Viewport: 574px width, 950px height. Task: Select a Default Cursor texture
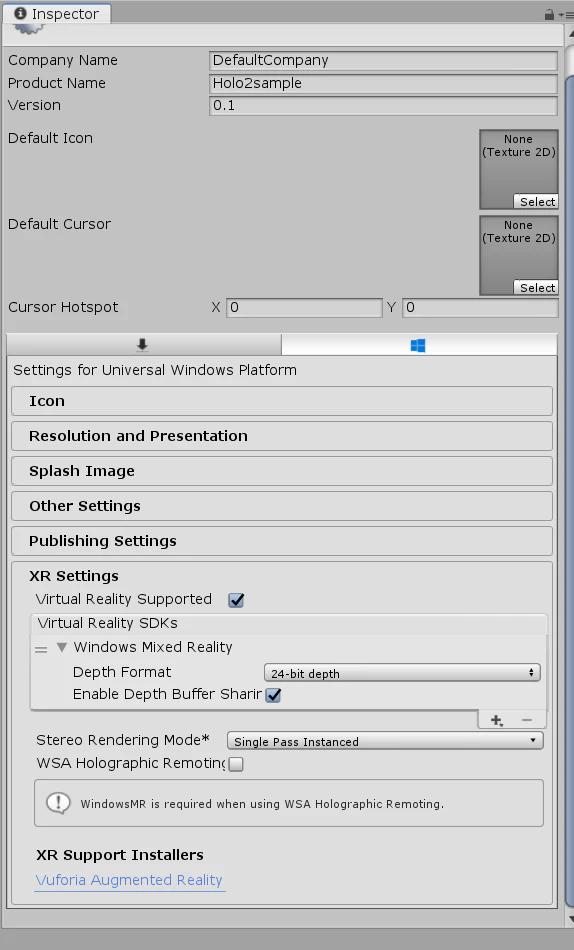[536, 288]
